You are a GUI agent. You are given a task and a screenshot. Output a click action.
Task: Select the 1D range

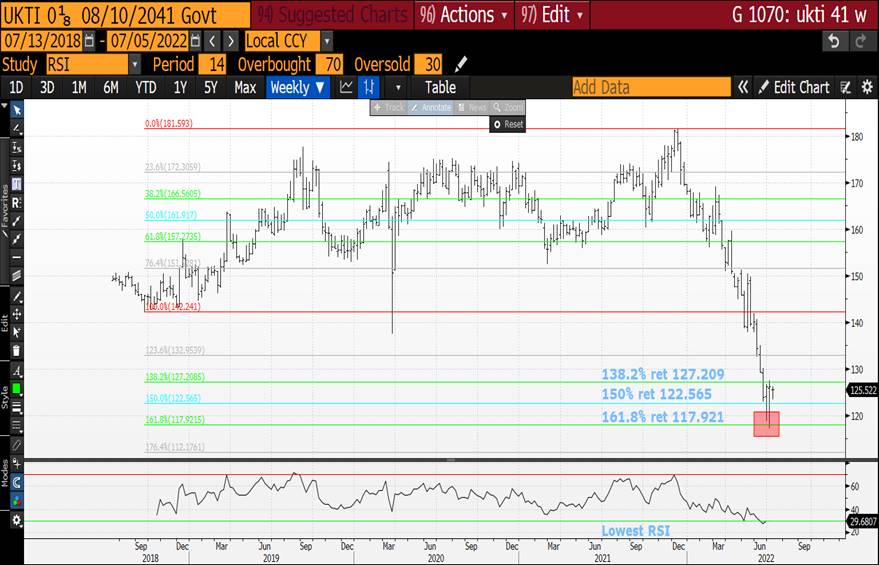pyautogui.click(x=16, y=87)
